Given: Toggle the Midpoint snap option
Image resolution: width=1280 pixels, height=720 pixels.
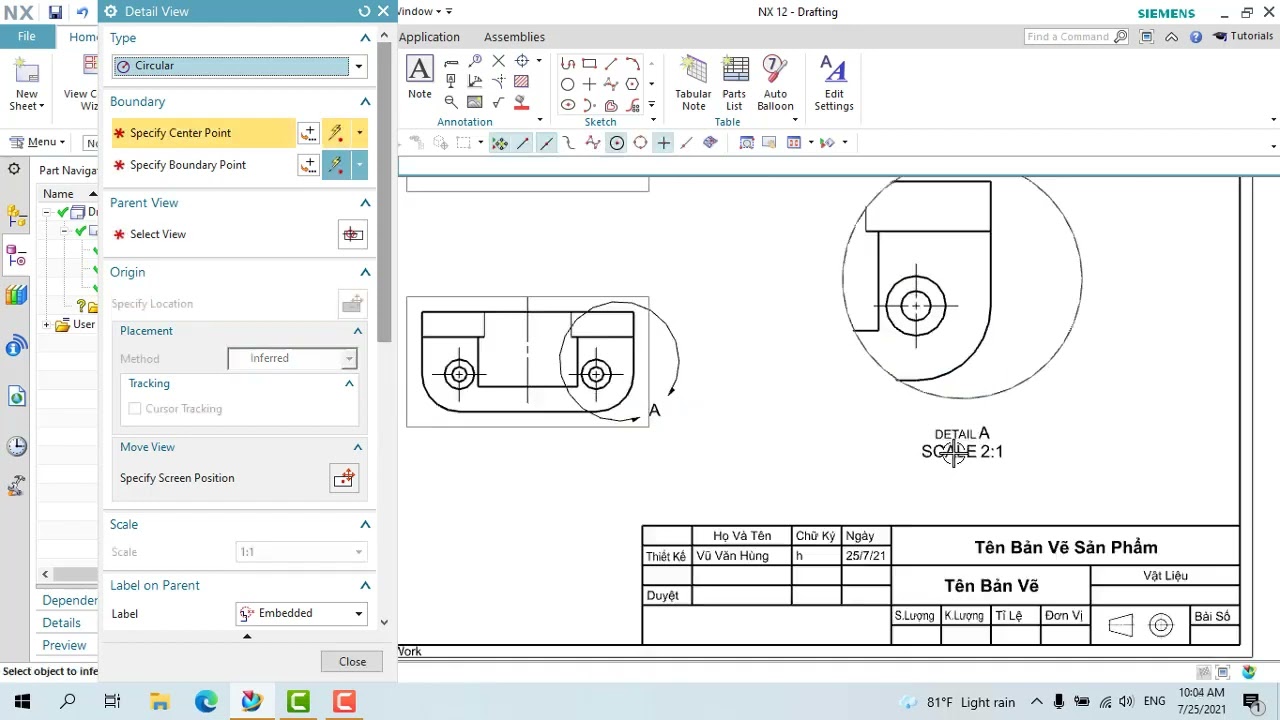Looking at the screenshot, I should (x=546, y=143).
